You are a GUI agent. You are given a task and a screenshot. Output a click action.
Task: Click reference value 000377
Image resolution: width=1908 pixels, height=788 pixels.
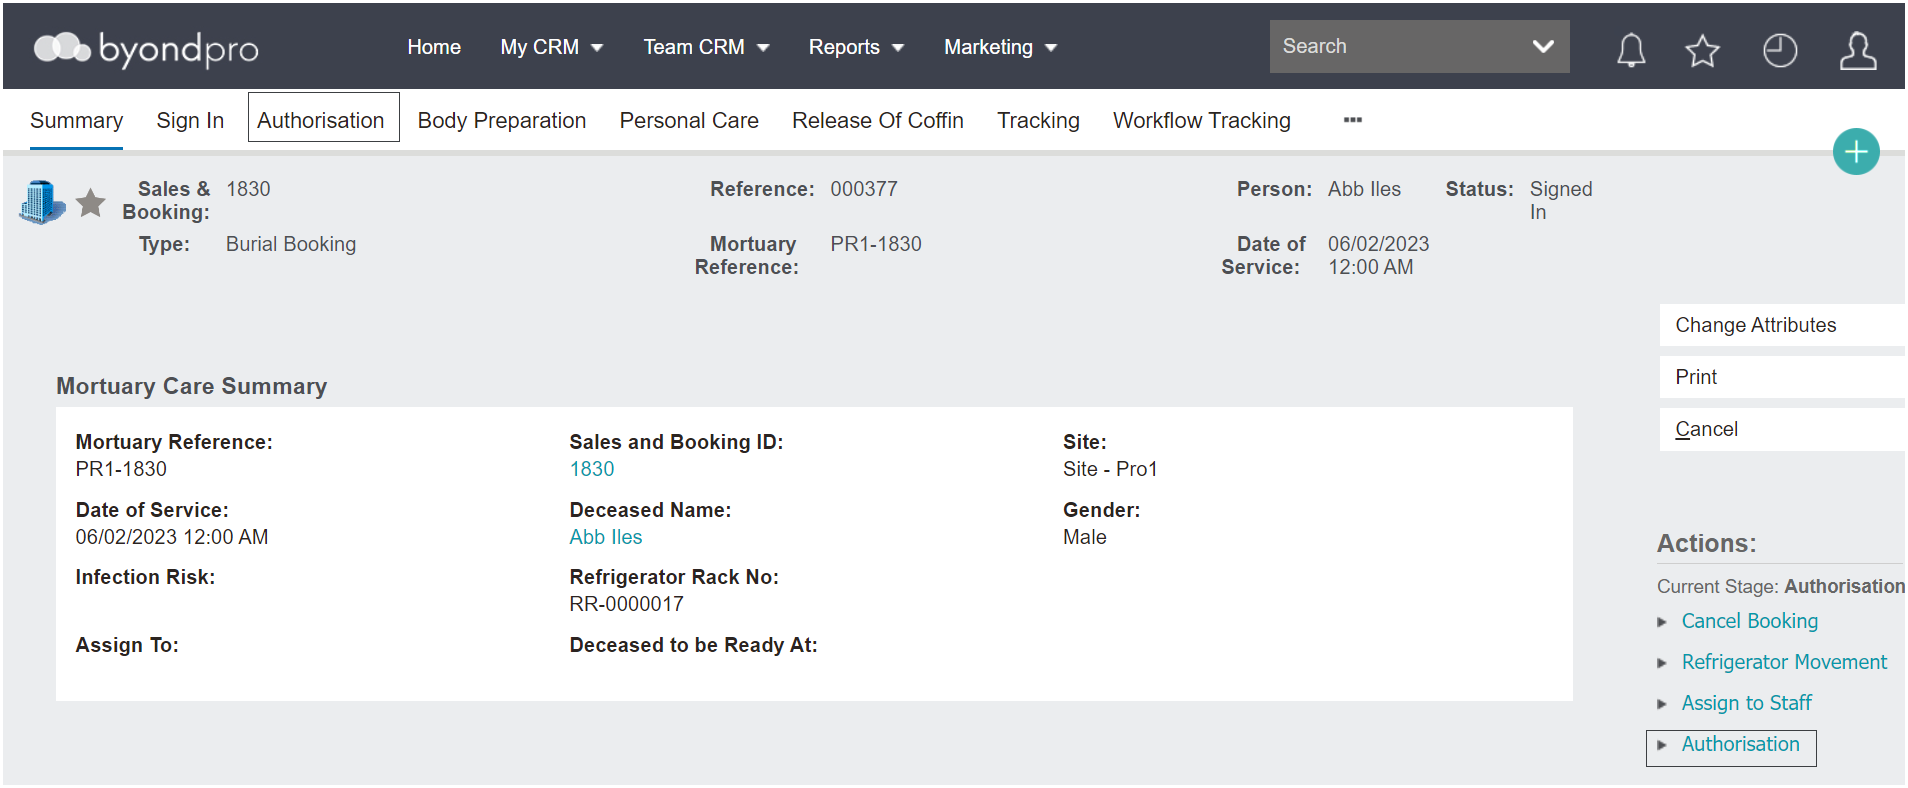tap(864, 189)
